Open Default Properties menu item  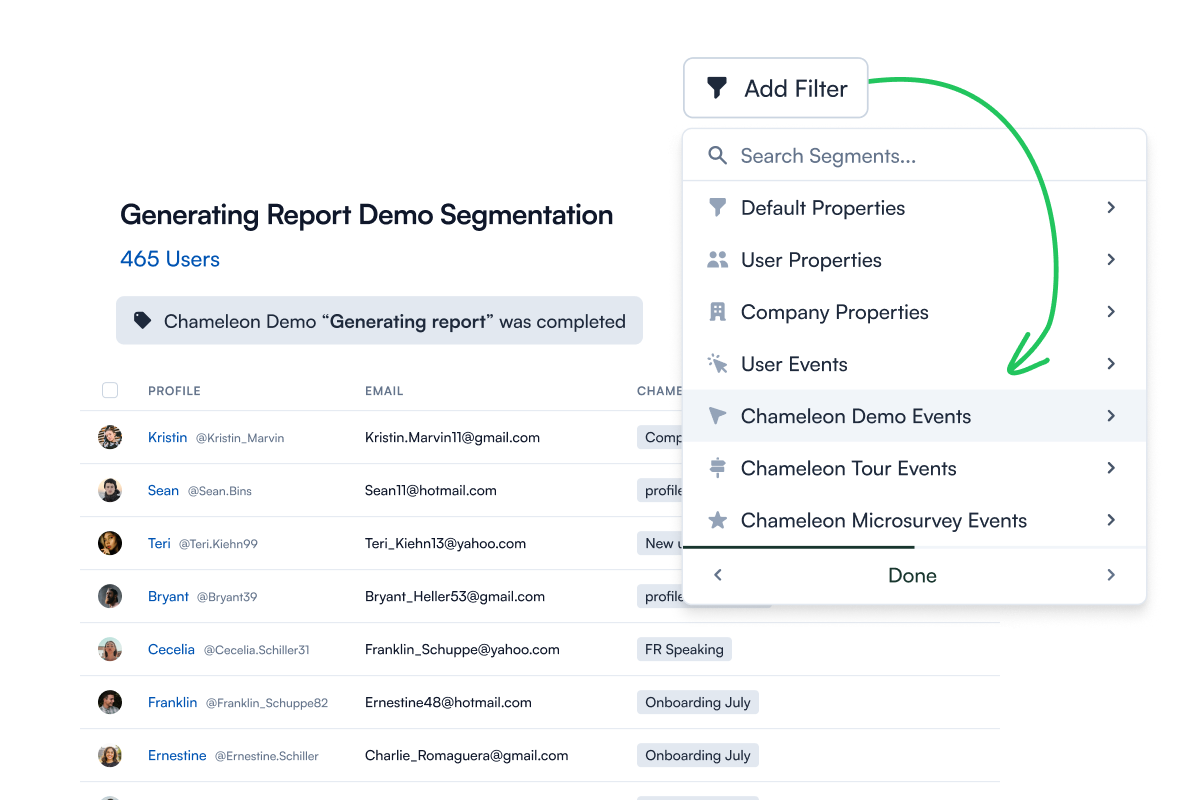coord(914,208)
